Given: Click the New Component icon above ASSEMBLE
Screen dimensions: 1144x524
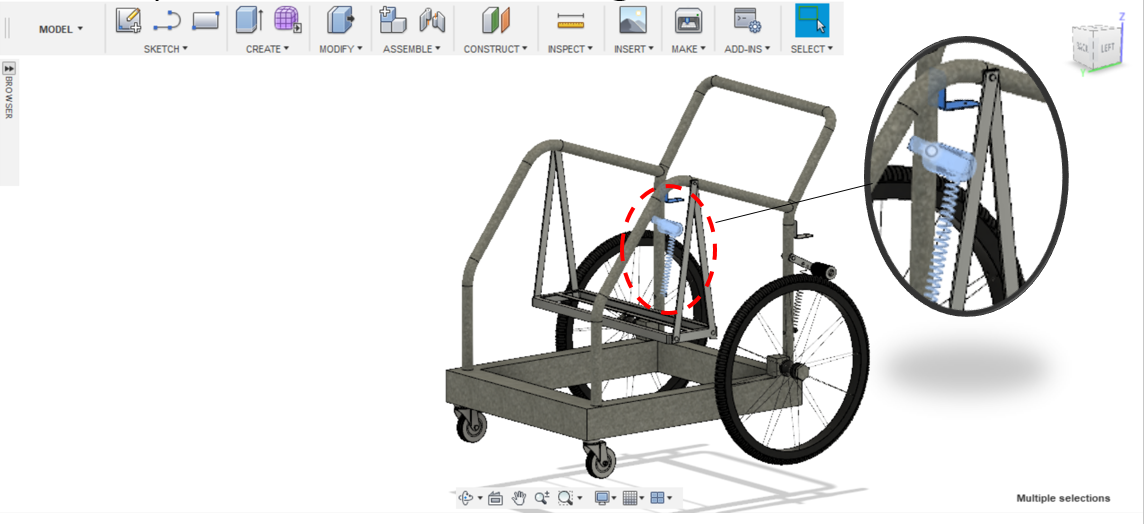Looking at the screenshot, I should (393, 20).
